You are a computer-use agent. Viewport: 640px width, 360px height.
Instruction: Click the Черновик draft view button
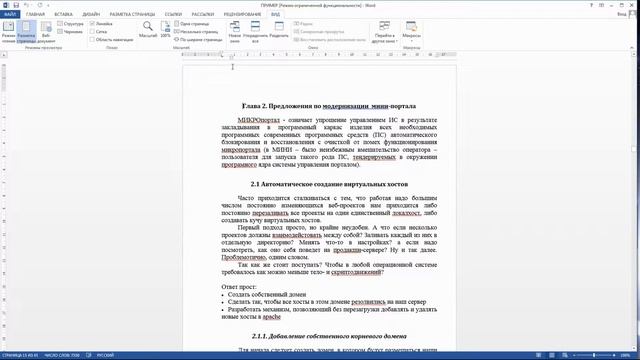pyautogui.click(x=70, y=31)
